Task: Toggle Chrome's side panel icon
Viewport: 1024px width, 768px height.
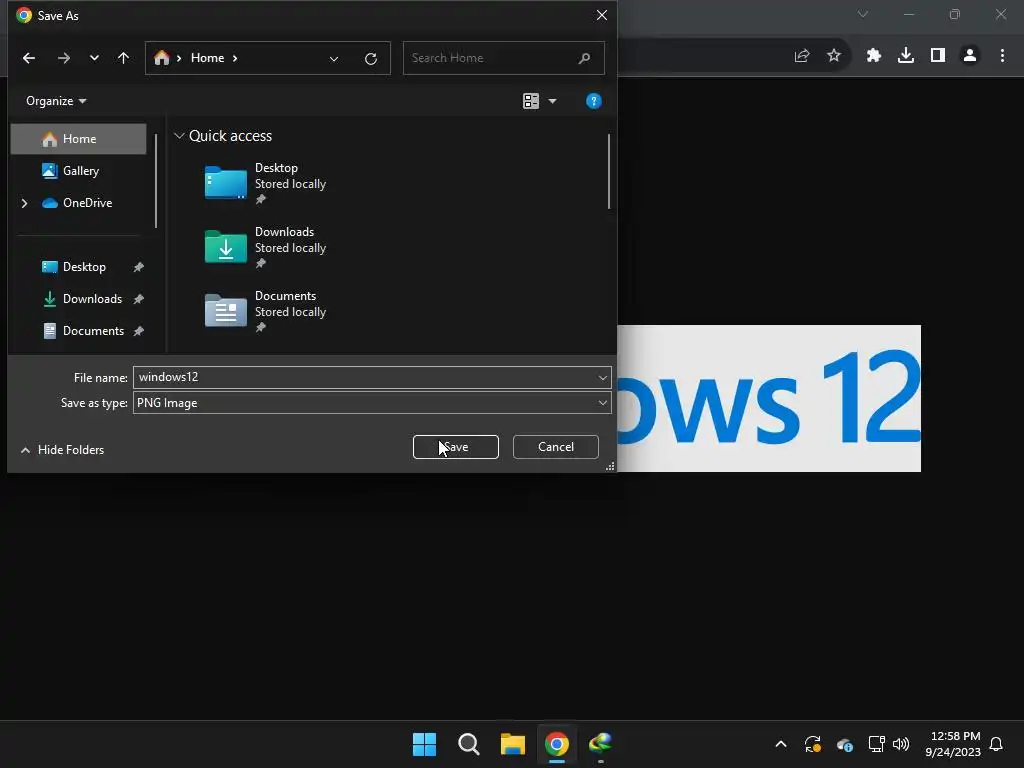Action: pyautogui.click(x=938, y=56)
